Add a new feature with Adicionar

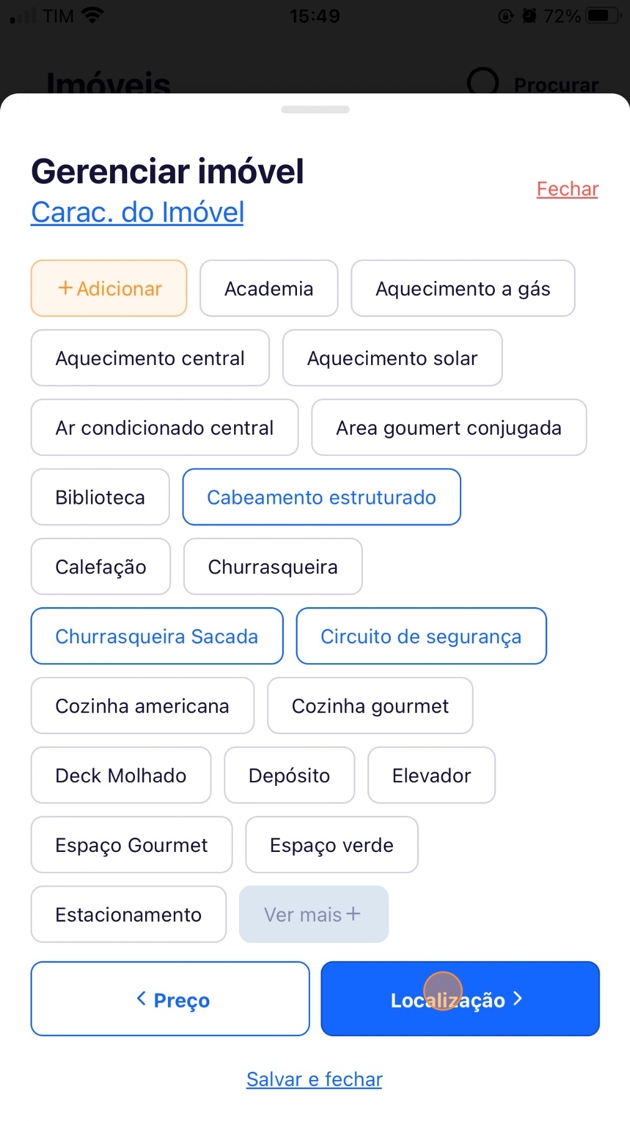click(109, 289)
